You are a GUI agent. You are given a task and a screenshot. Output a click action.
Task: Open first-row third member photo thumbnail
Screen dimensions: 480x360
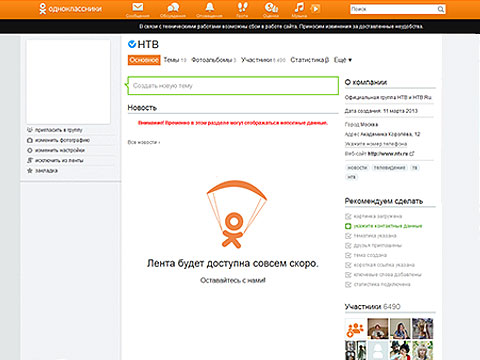[400, 328]
